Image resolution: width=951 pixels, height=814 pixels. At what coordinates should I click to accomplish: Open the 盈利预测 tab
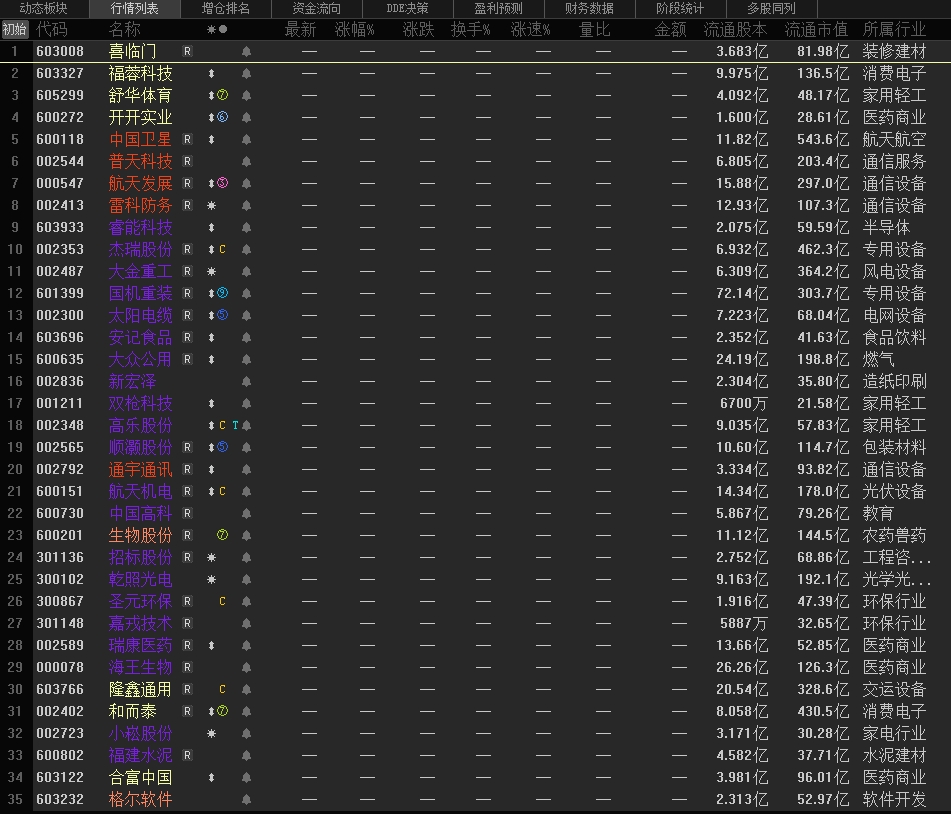(499, 8)
